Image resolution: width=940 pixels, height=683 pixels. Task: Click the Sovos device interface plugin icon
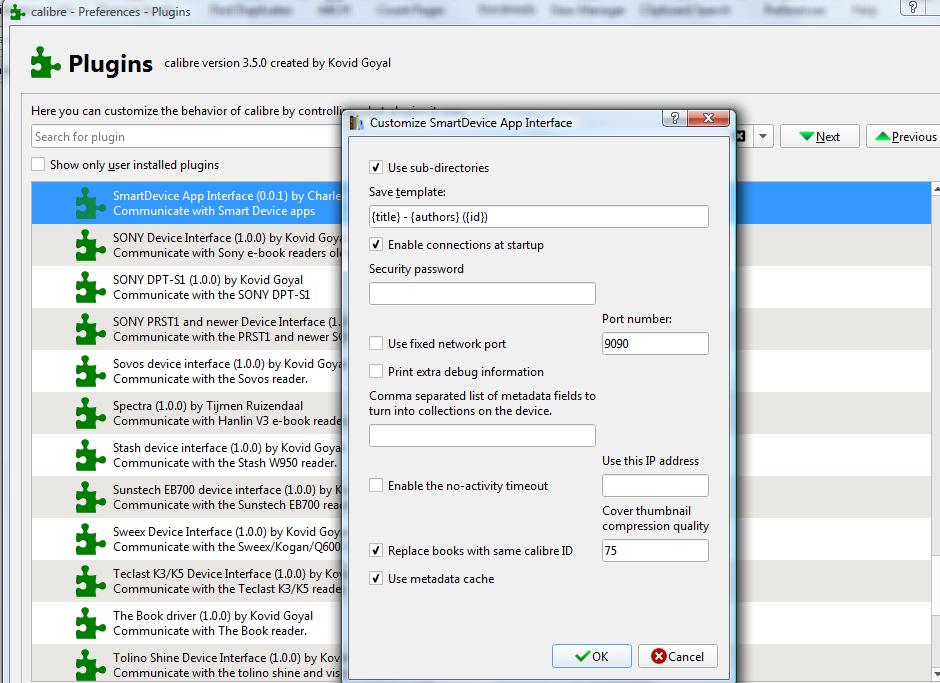pyautogui.click(x=91, y=371)
